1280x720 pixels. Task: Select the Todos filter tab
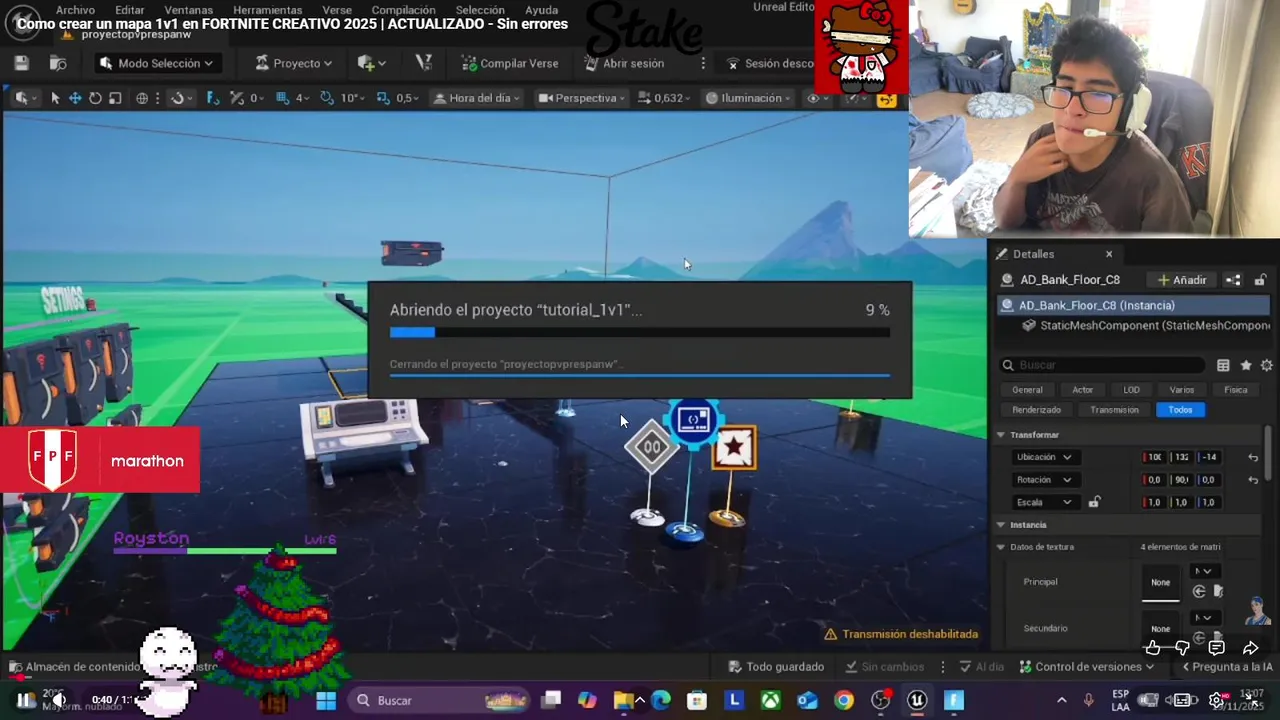(x=1180, y=410)
